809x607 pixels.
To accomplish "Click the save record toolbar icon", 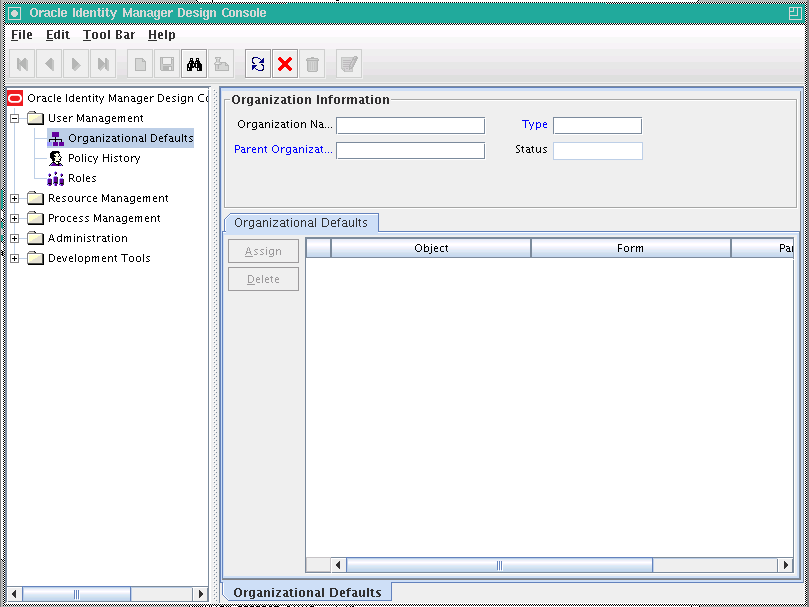I will tap(165, 63).
